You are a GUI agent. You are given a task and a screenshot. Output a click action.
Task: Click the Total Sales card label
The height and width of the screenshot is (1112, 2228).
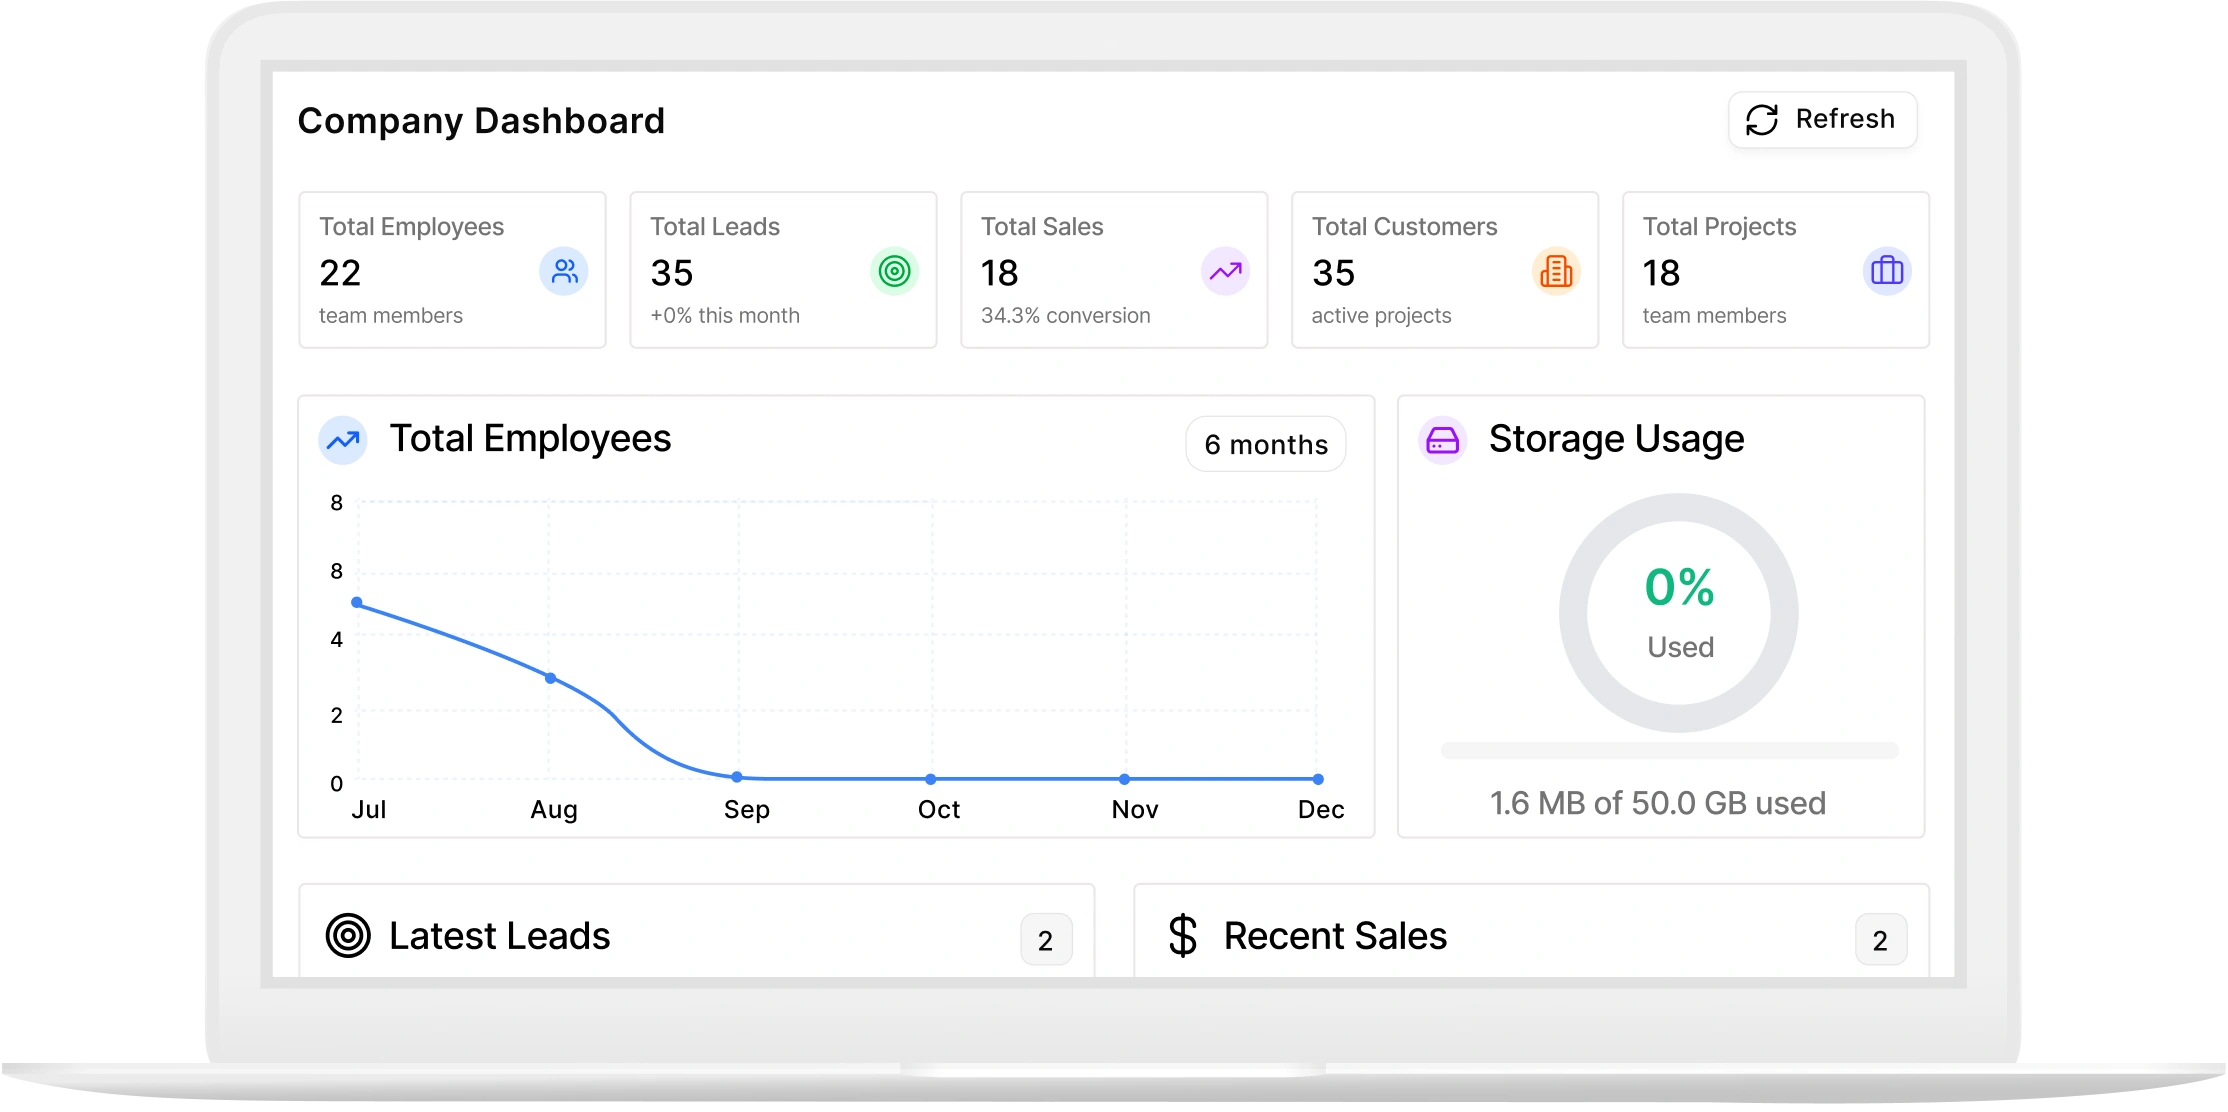pos(1042,227)
